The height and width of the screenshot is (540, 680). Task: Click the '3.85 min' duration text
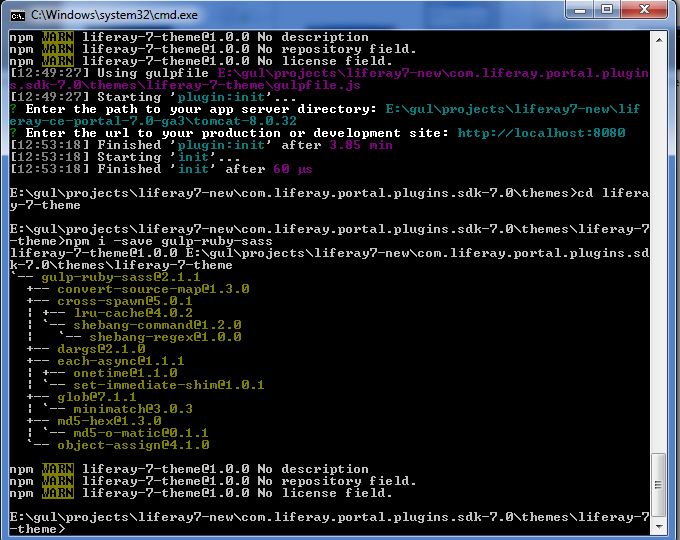click(361, 145)
